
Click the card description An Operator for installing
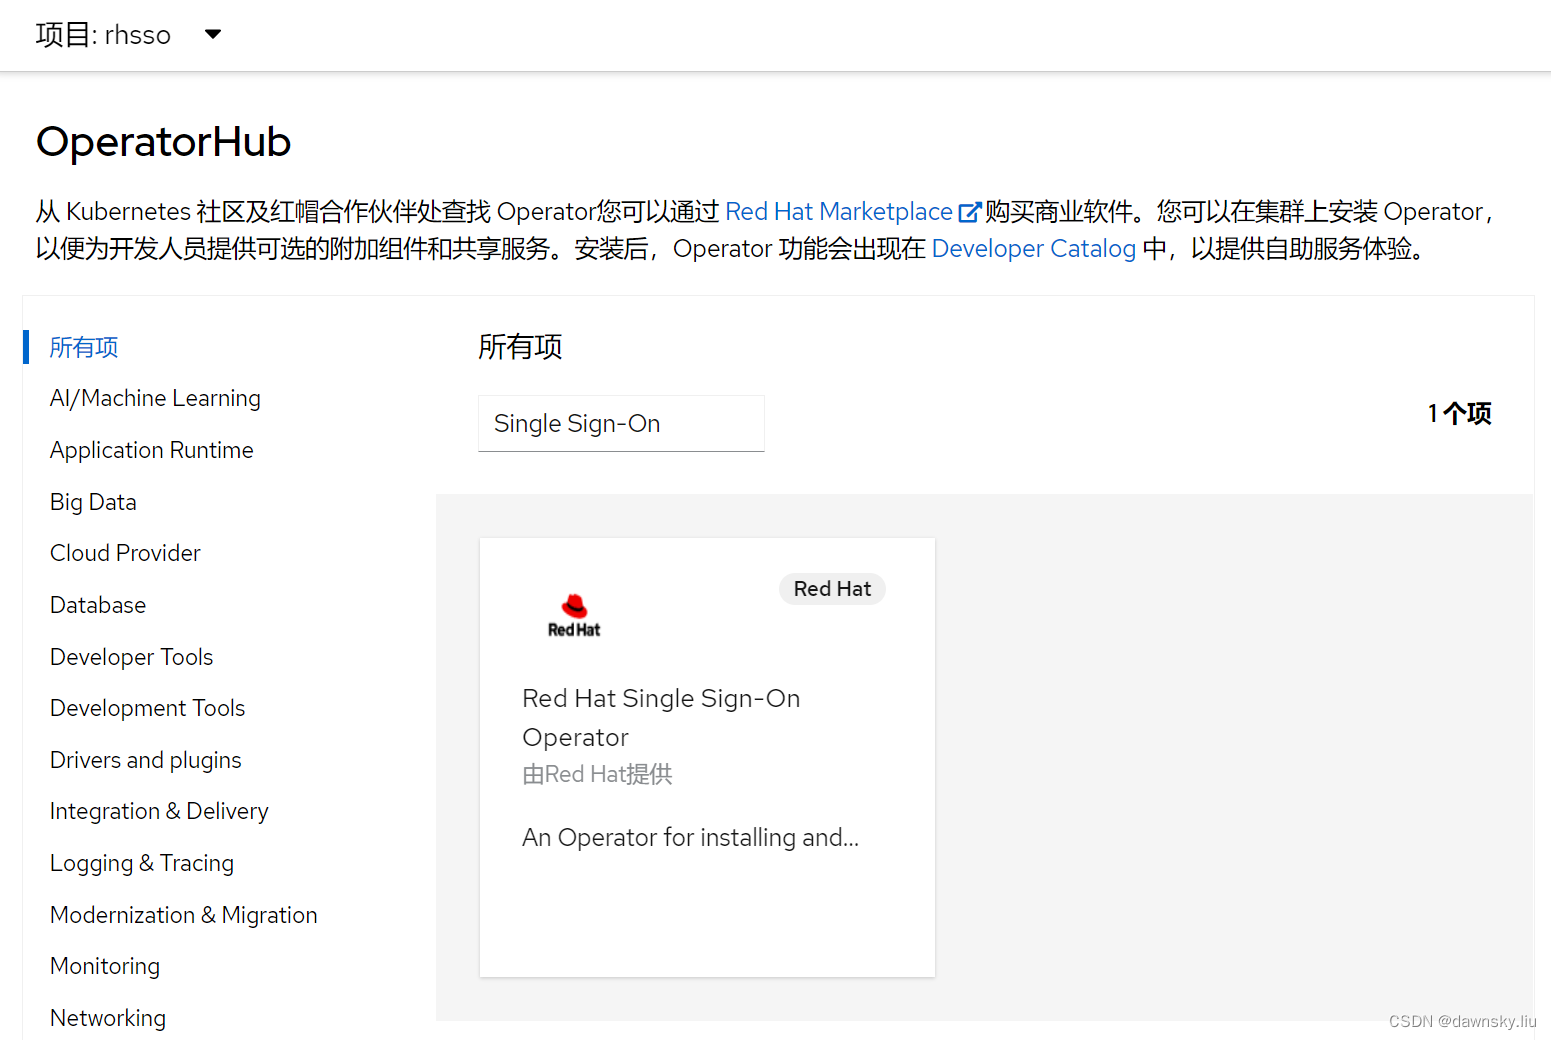point(690,838)
